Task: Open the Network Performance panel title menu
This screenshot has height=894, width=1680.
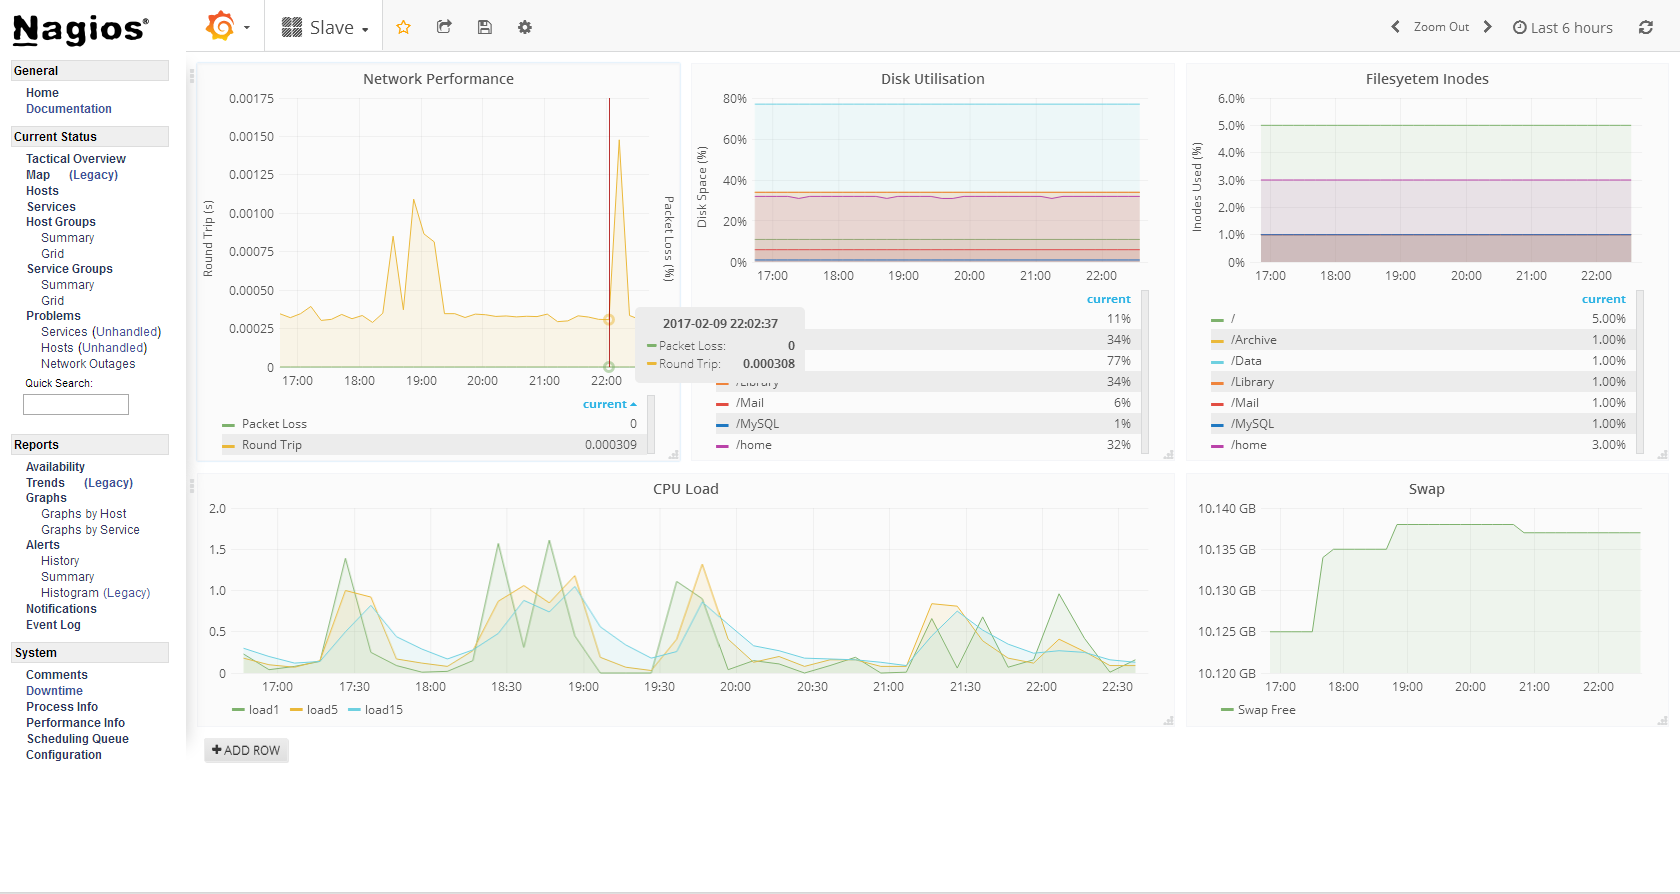Action: click(x=438, y=79)
